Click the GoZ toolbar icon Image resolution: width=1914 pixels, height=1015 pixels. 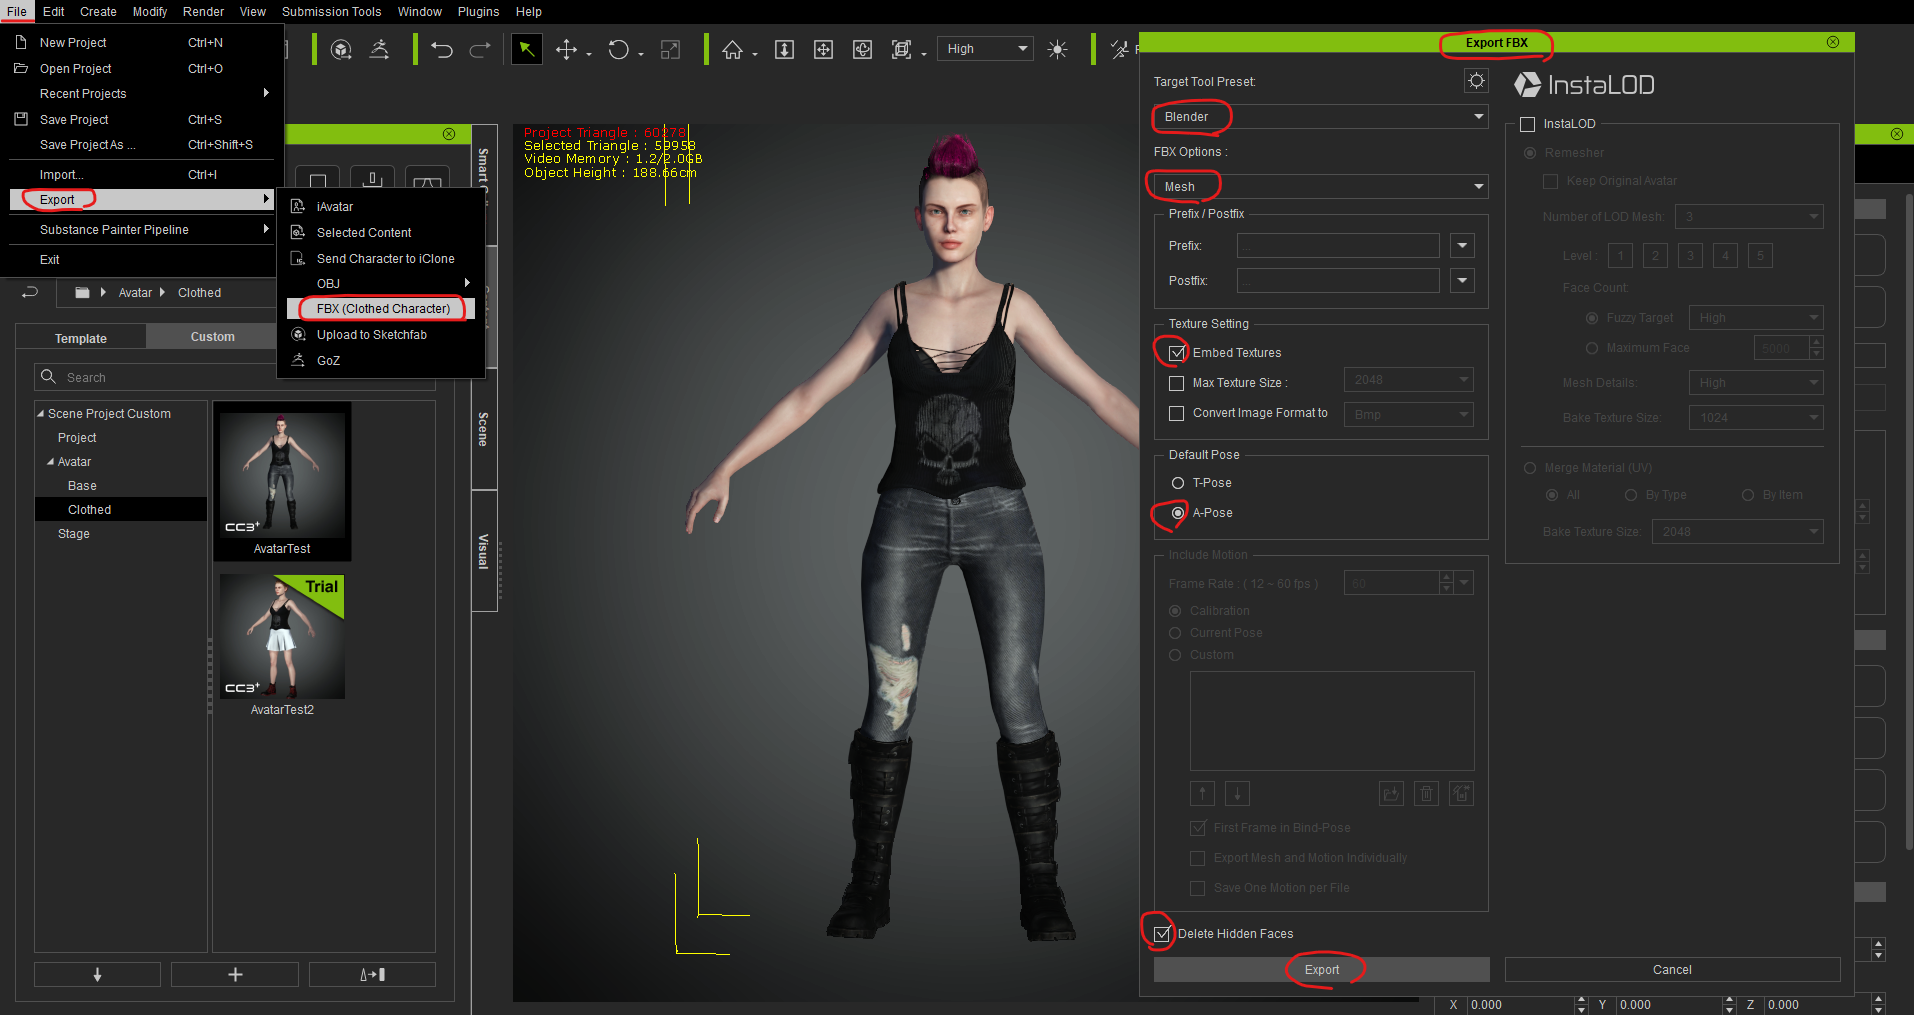click(380, 49)
